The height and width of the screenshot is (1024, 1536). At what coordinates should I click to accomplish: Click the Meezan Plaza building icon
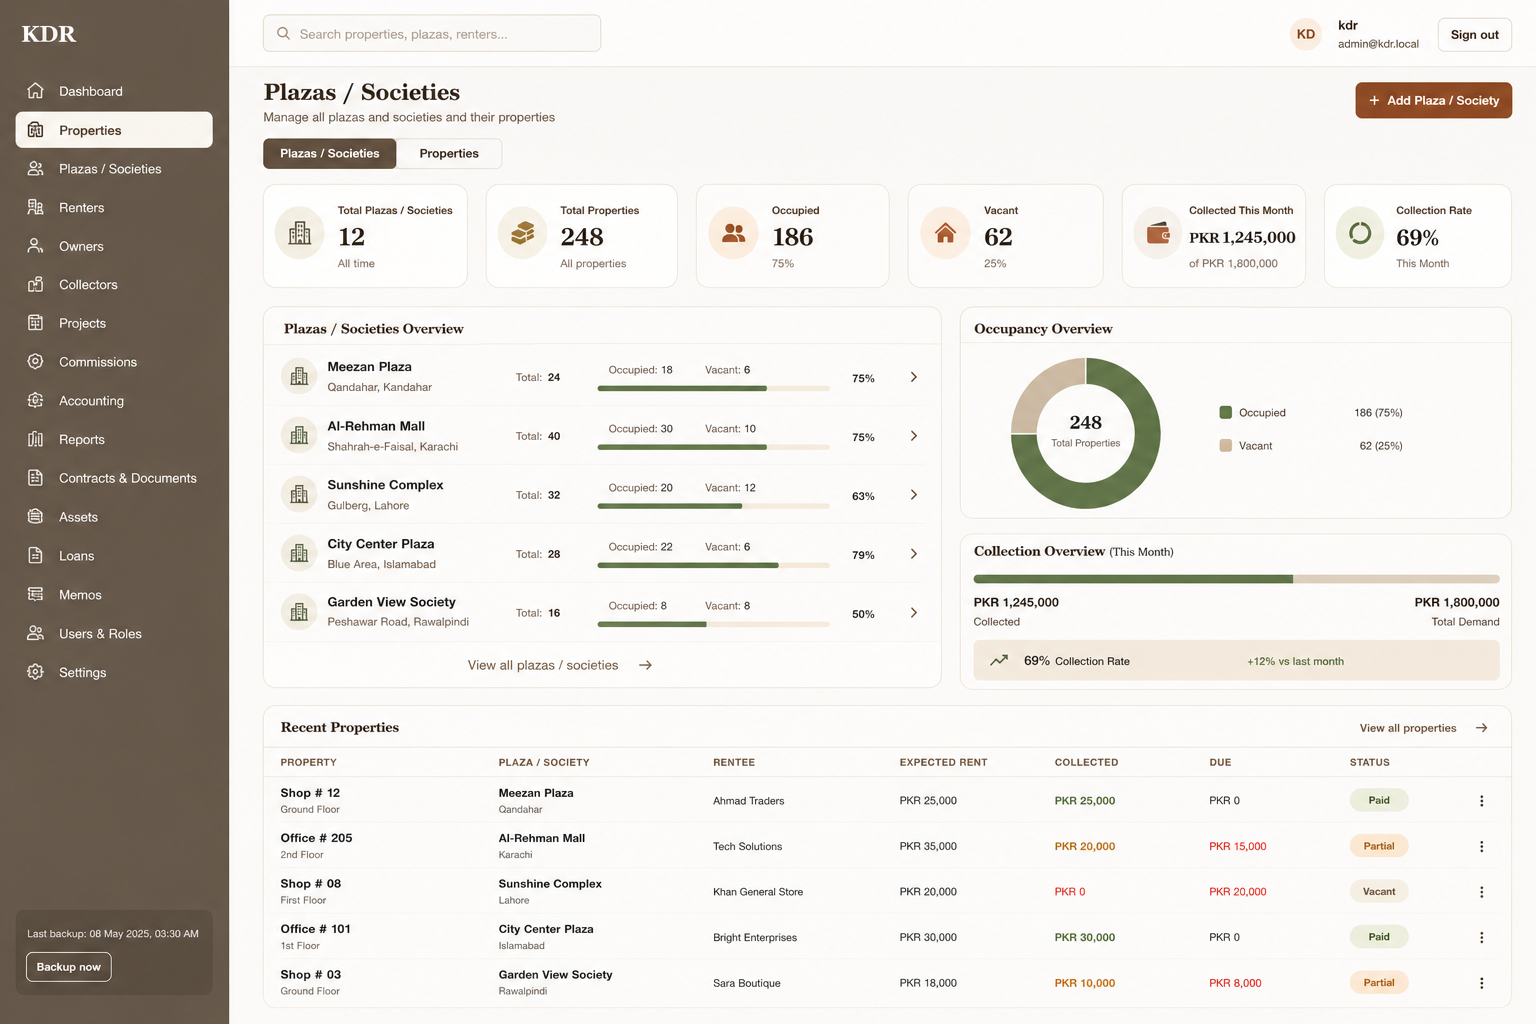pos(299,377)
